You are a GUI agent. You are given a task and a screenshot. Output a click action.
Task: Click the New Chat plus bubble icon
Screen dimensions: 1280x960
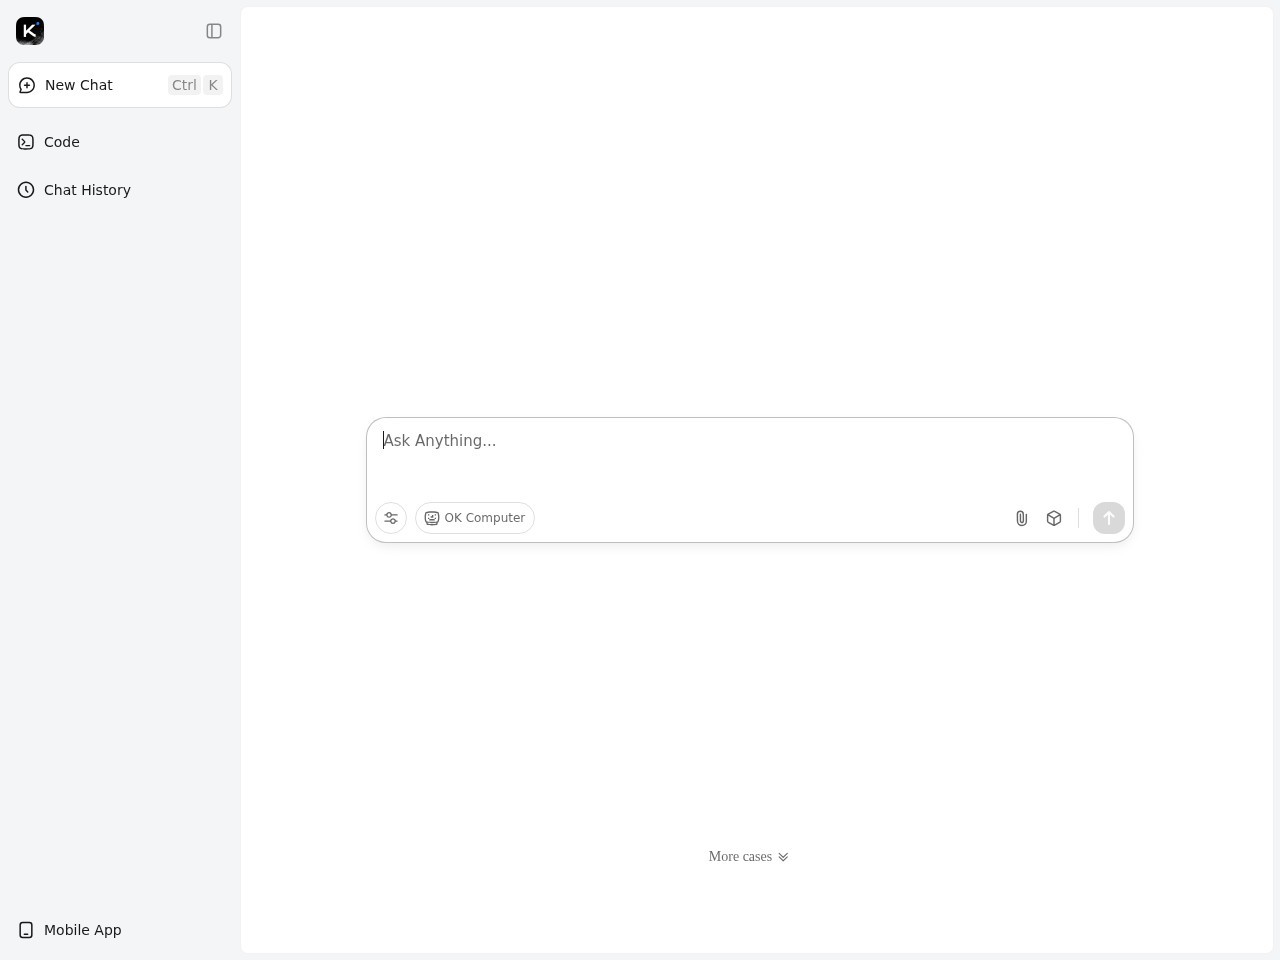(27, 85)
